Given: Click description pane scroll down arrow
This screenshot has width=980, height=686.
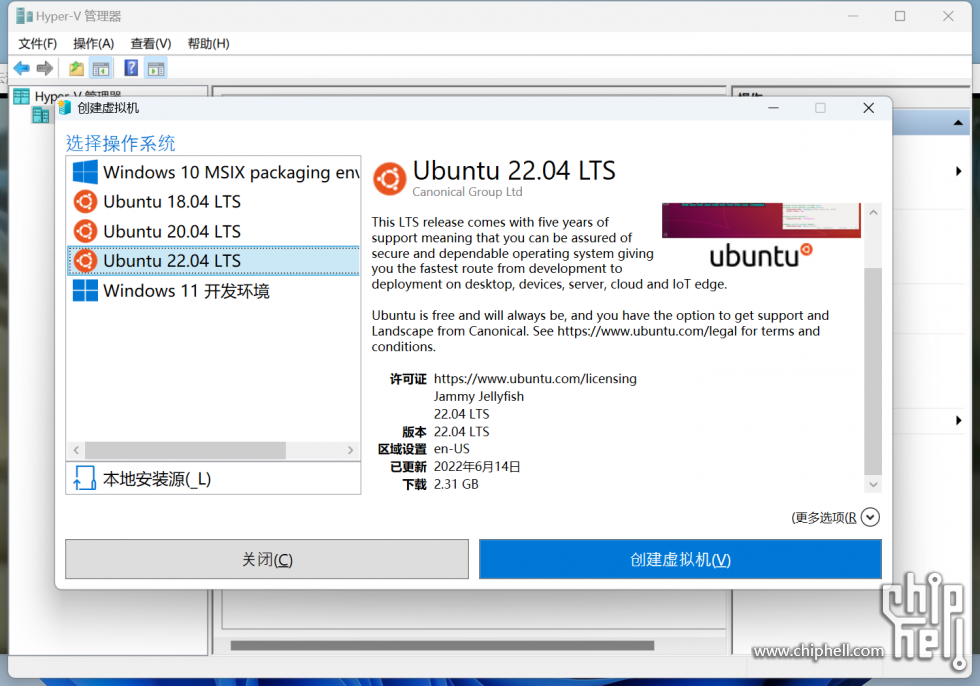Looking at the screenshot, I should click(873, 484).
